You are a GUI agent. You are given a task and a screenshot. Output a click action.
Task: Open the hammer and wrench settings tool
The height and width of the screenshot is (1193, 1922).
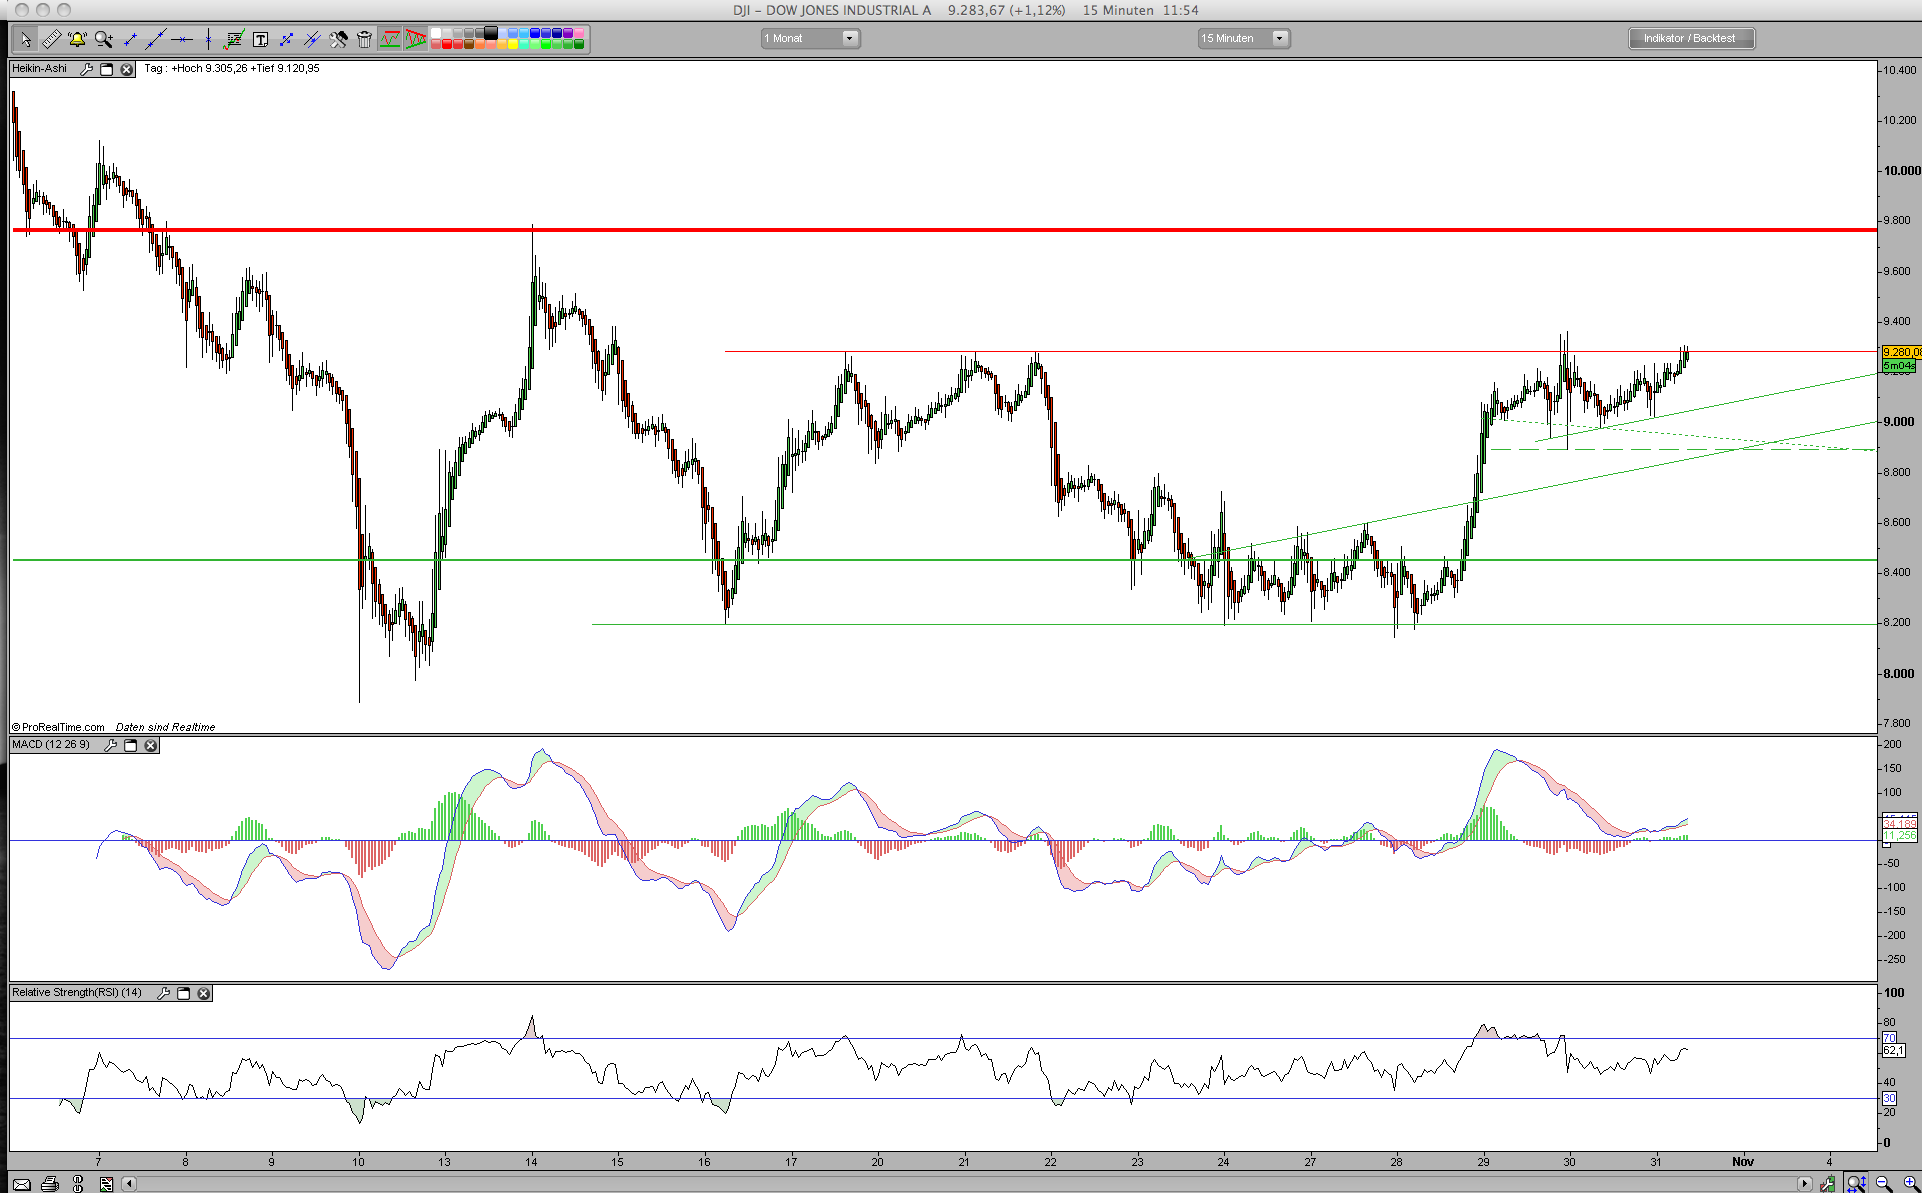pos(338,40)
